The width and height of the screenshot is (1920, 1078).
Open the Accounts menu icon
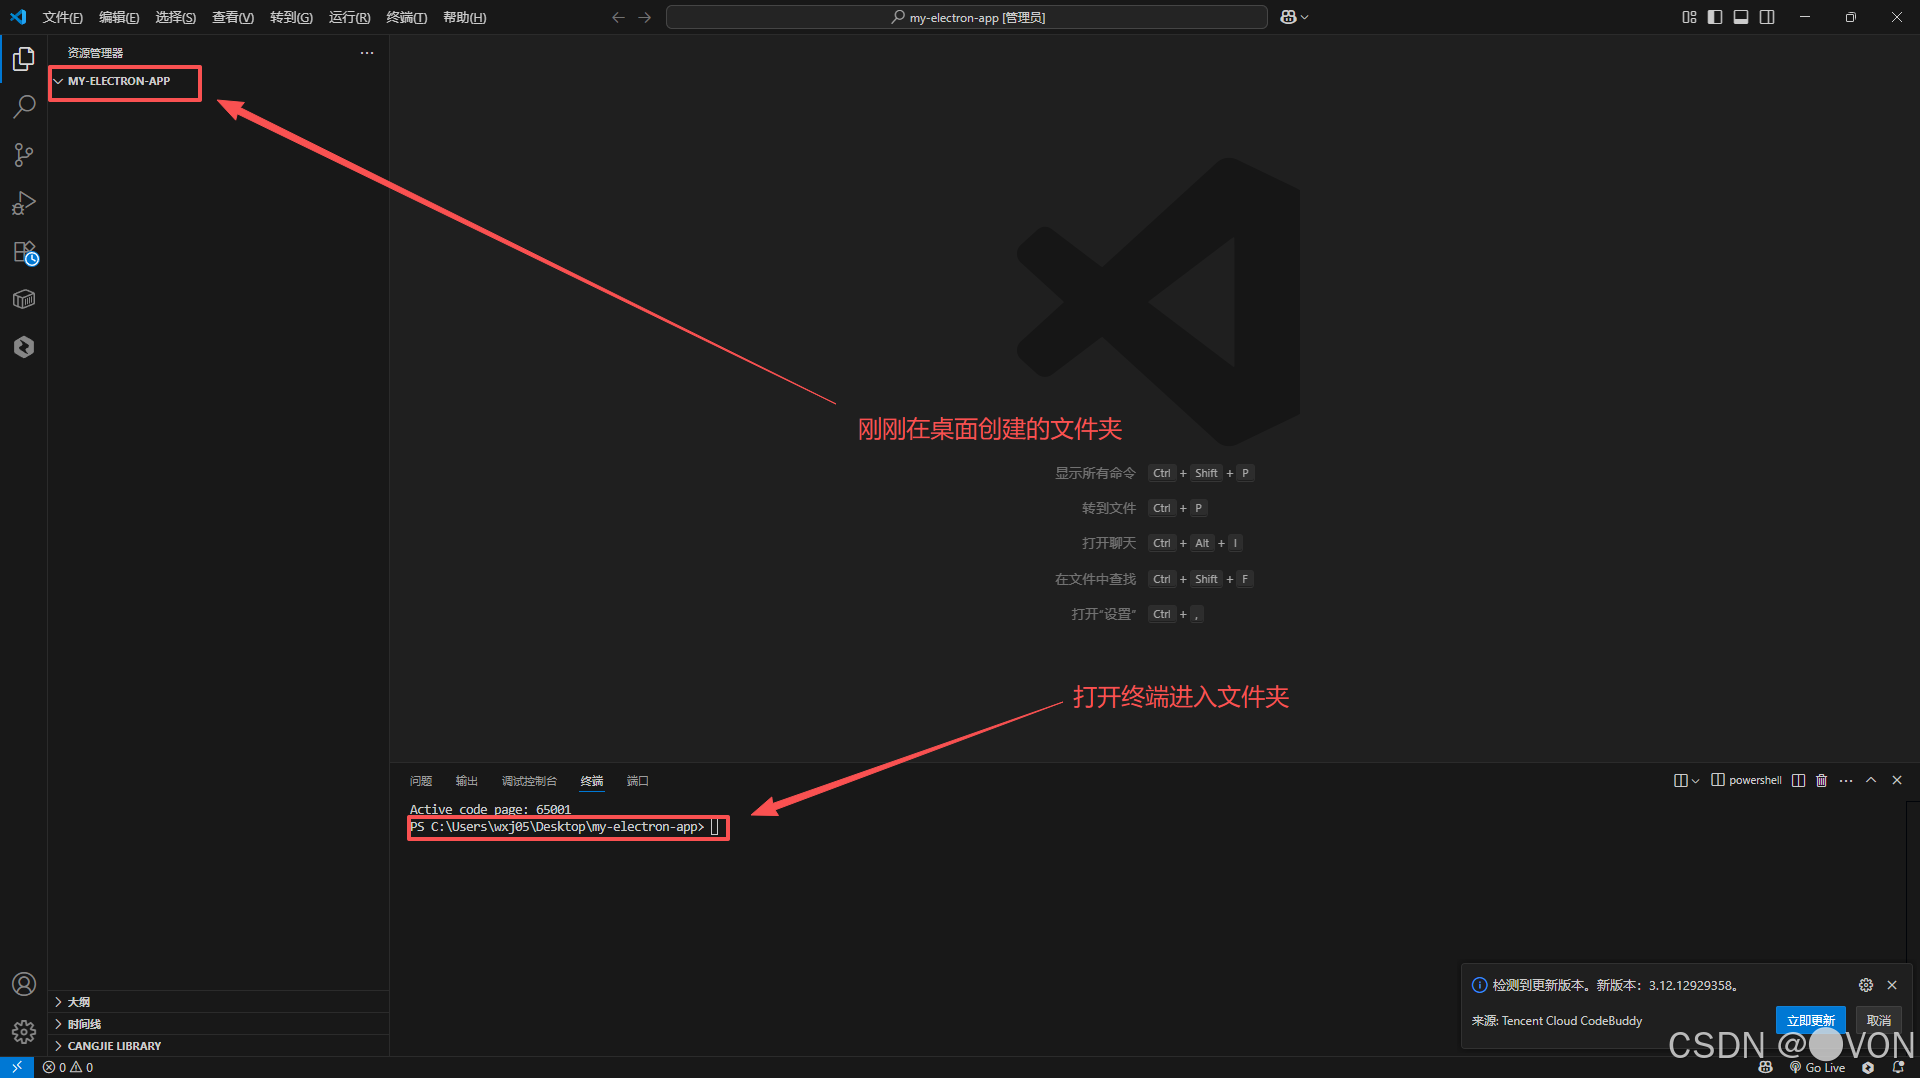coord(24,984)
